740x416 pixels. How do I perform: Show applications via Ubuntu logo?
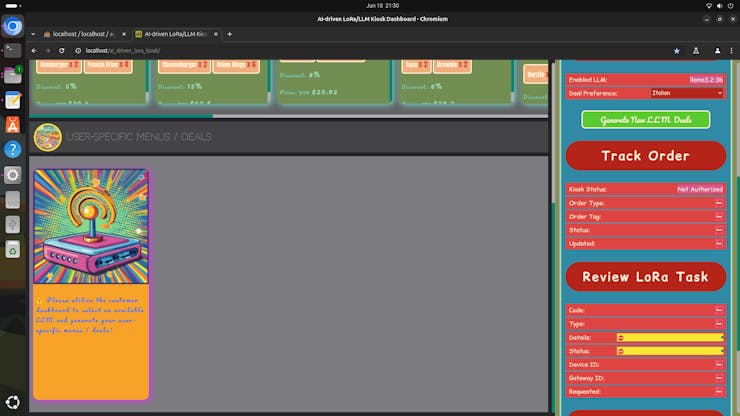(x=13, y=402)
